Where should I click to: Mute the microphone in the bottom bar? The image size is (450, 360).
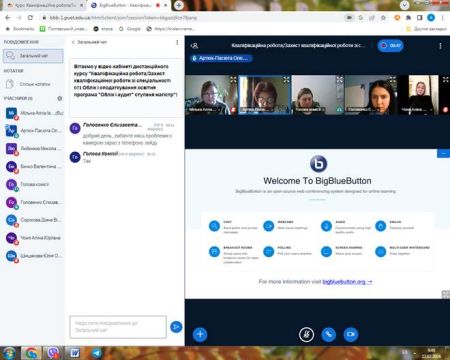306,334
